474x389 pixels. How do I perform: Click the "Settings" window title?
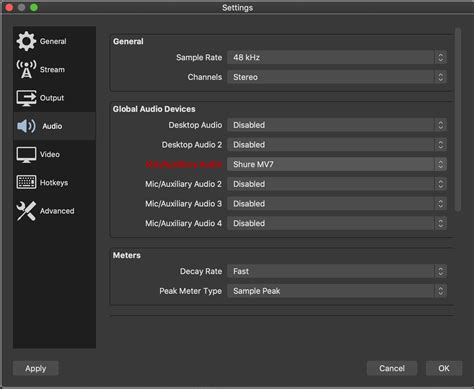237,7
